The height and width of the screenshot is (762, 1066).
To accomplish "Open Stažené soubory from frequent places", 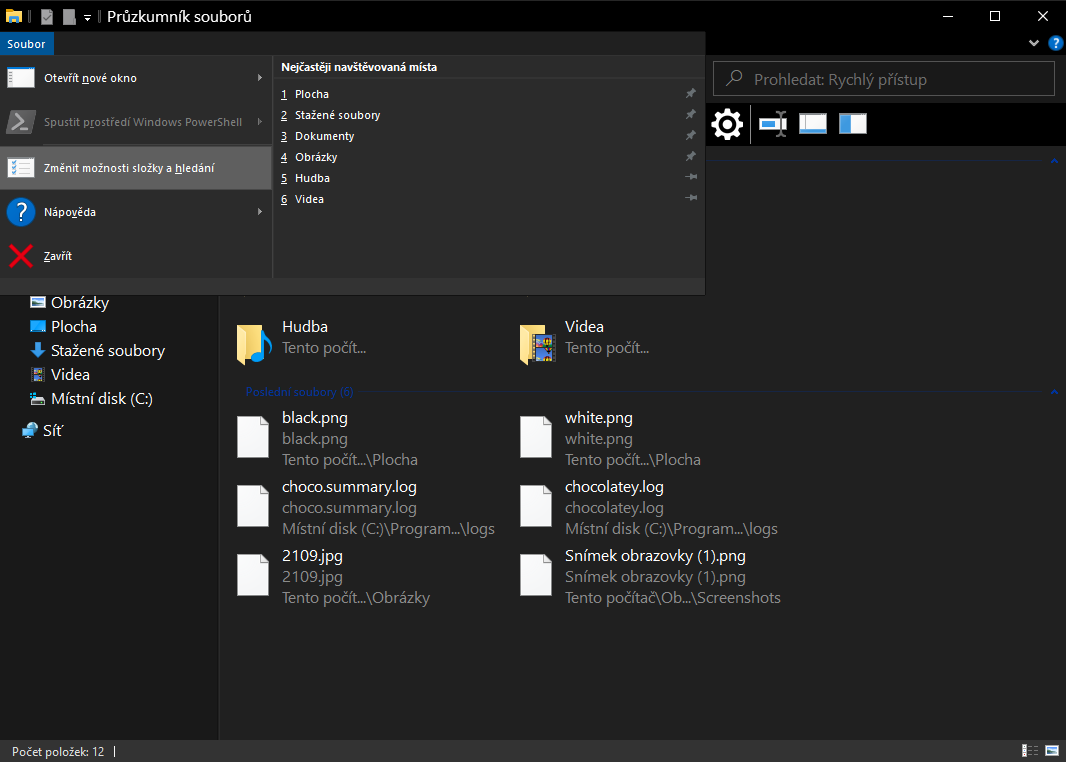I will (x=337, y=115).
